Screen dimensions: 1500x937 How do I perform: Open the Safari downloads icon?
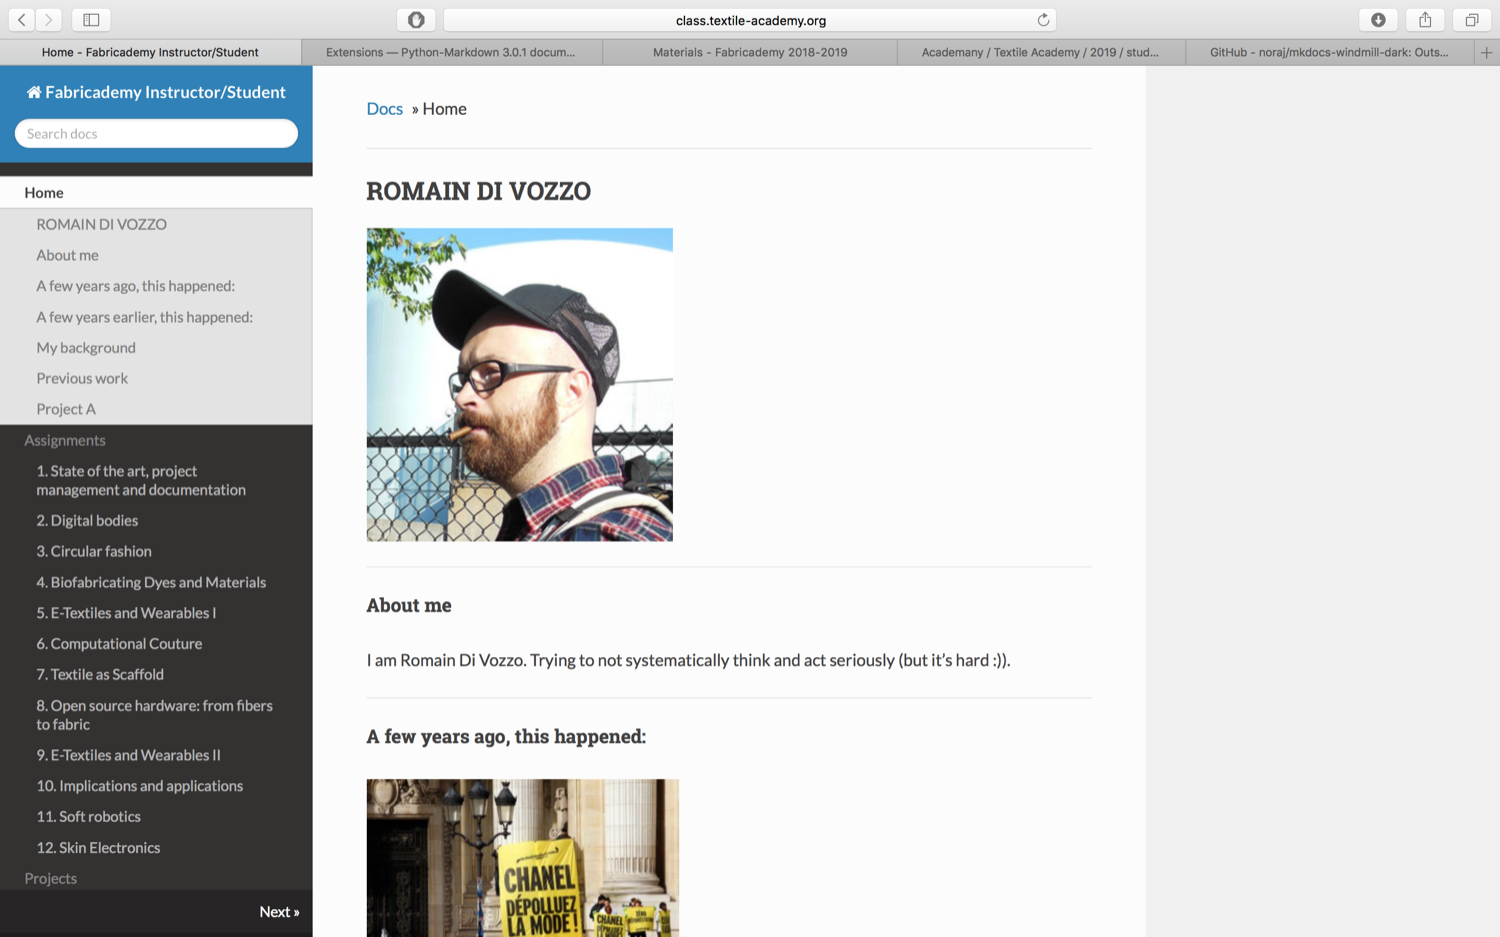coord(1378,20)
